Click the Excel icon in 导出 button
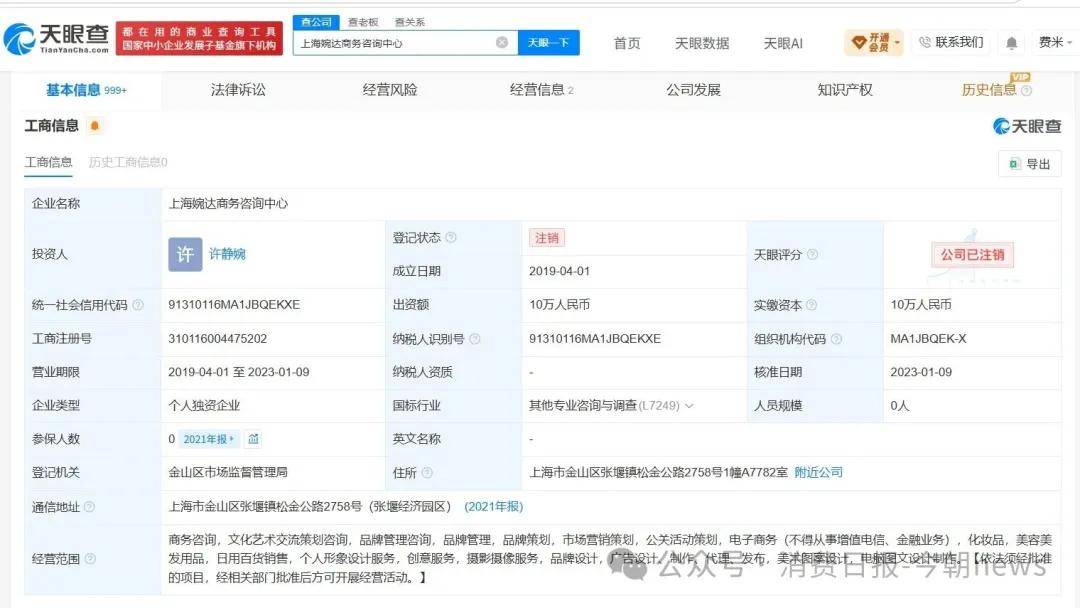The height and width of the screenshot is (608, 1080). click(1014, 164)
